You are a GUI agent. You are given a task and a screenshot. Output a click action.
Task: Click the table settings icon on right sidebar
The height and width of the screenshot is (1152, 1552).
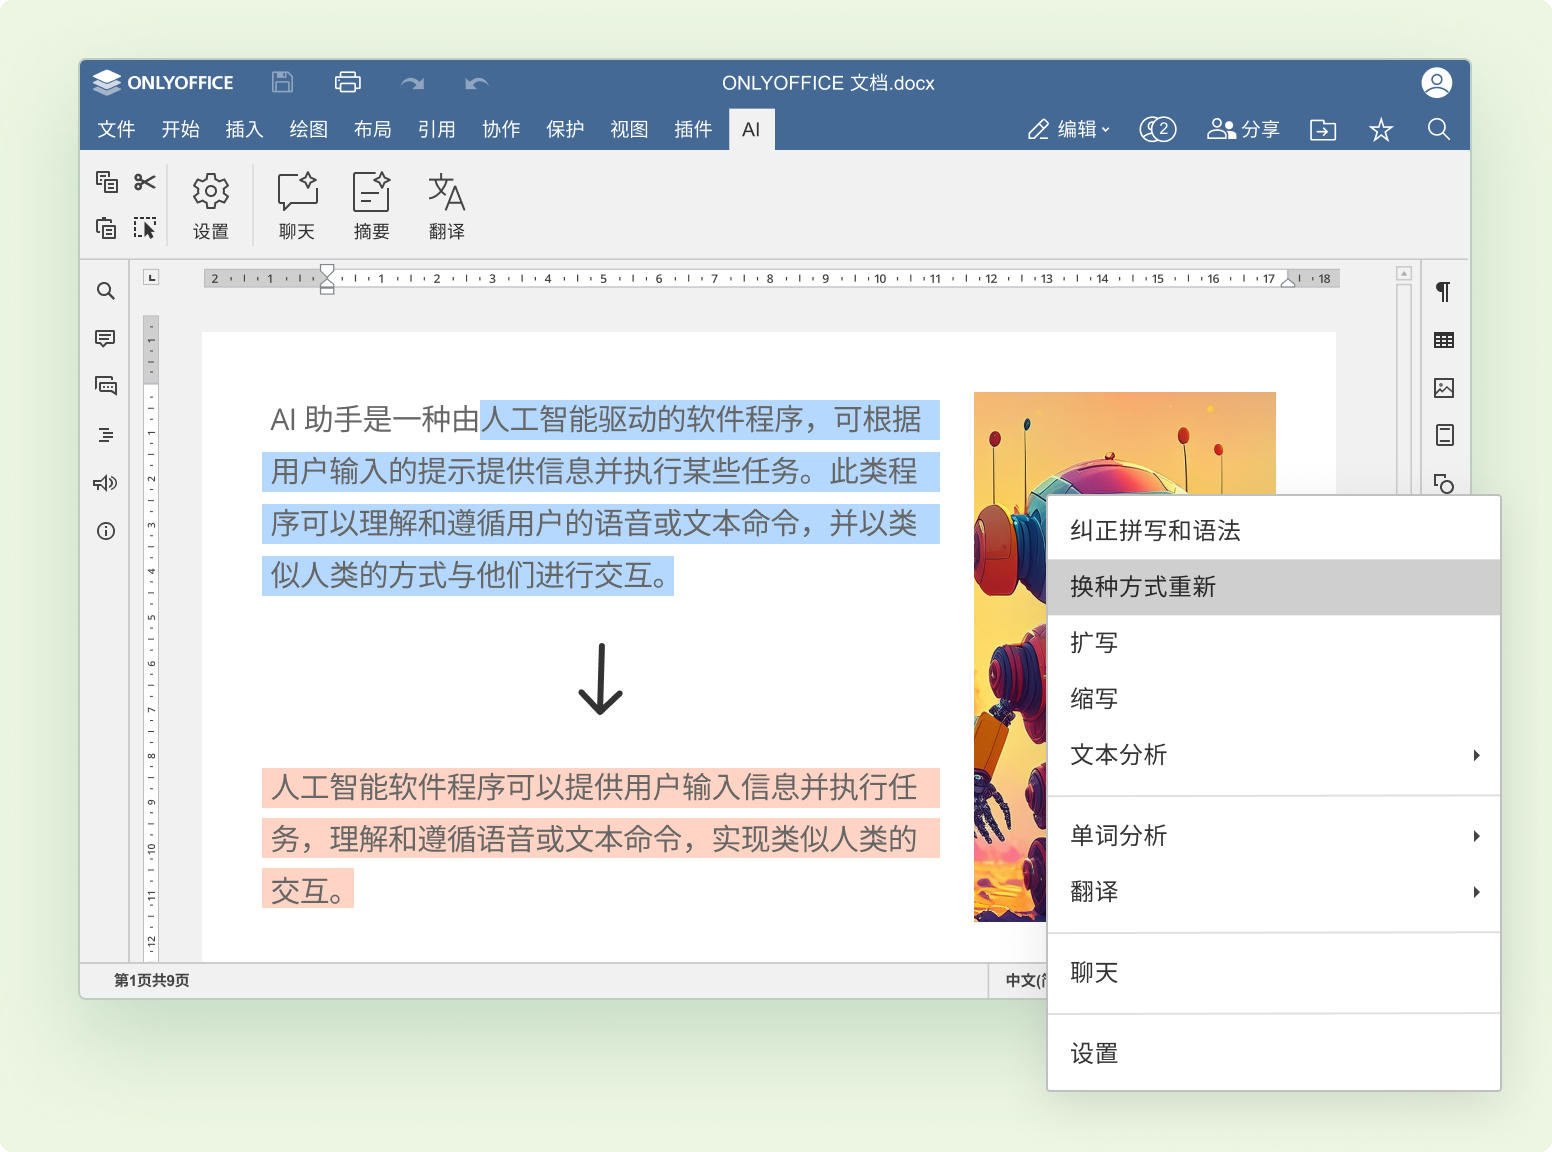[1443, 340]
